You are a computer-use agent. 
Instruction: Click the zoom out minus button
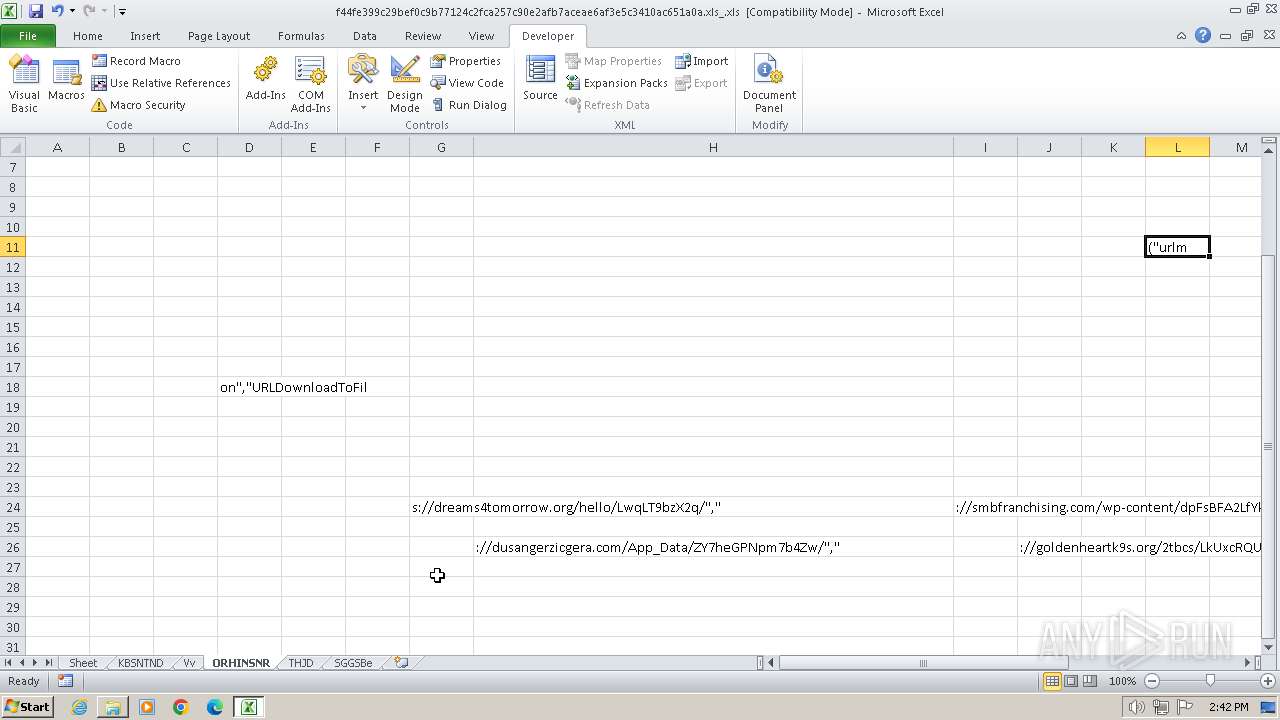(x=1152, y=681)
